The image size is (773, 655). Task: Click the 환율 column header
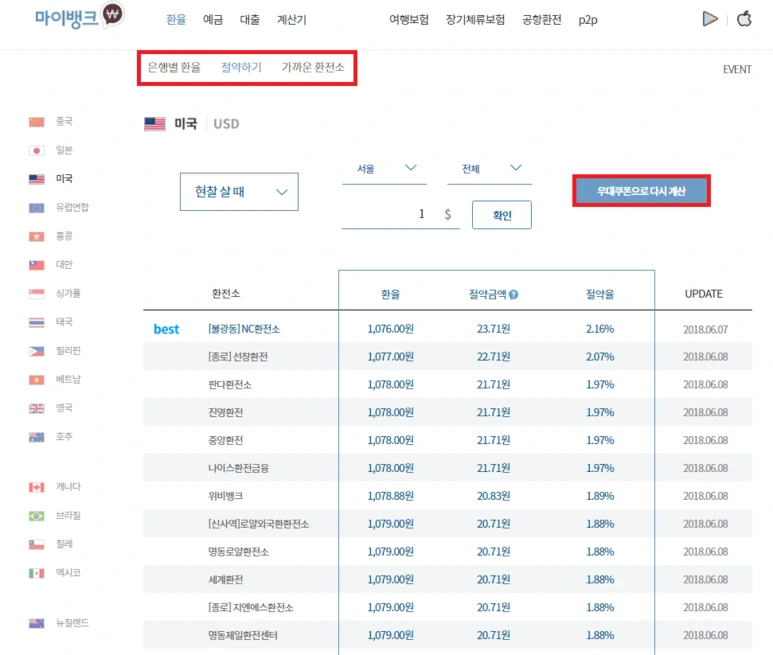390,294
